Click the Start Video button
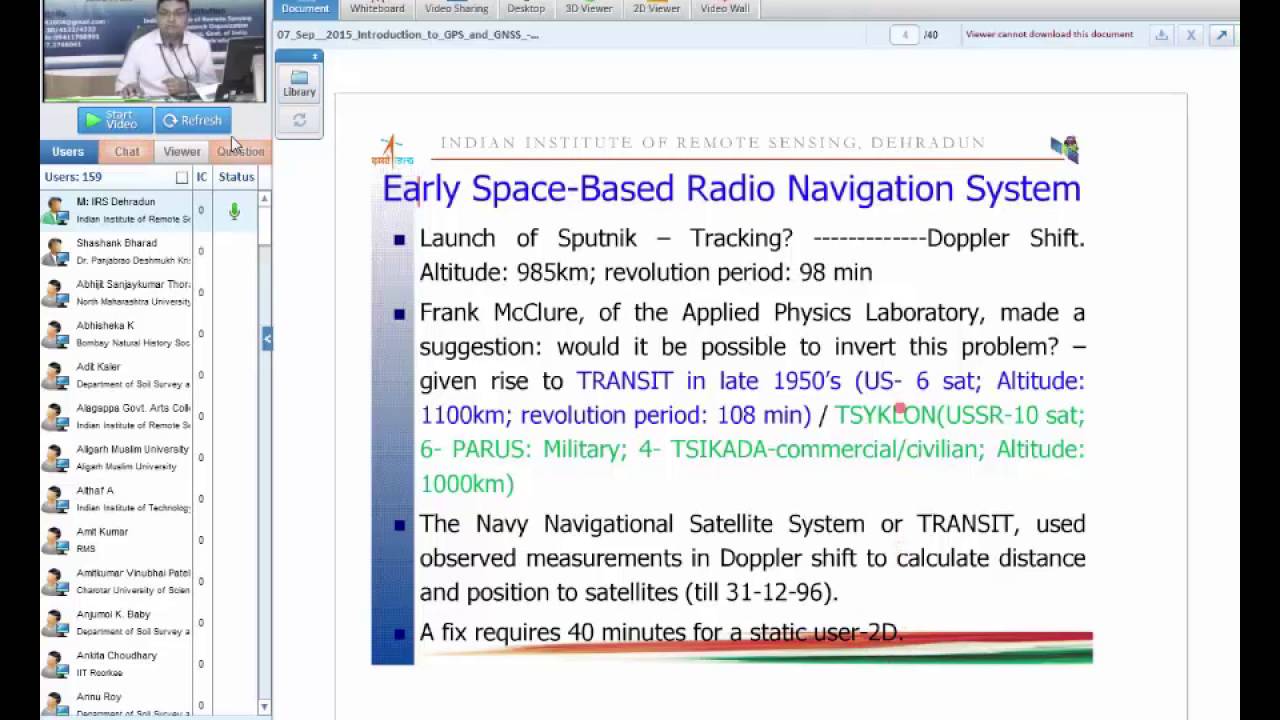This screenshot has height=720, width=1280. pos(115,120)
